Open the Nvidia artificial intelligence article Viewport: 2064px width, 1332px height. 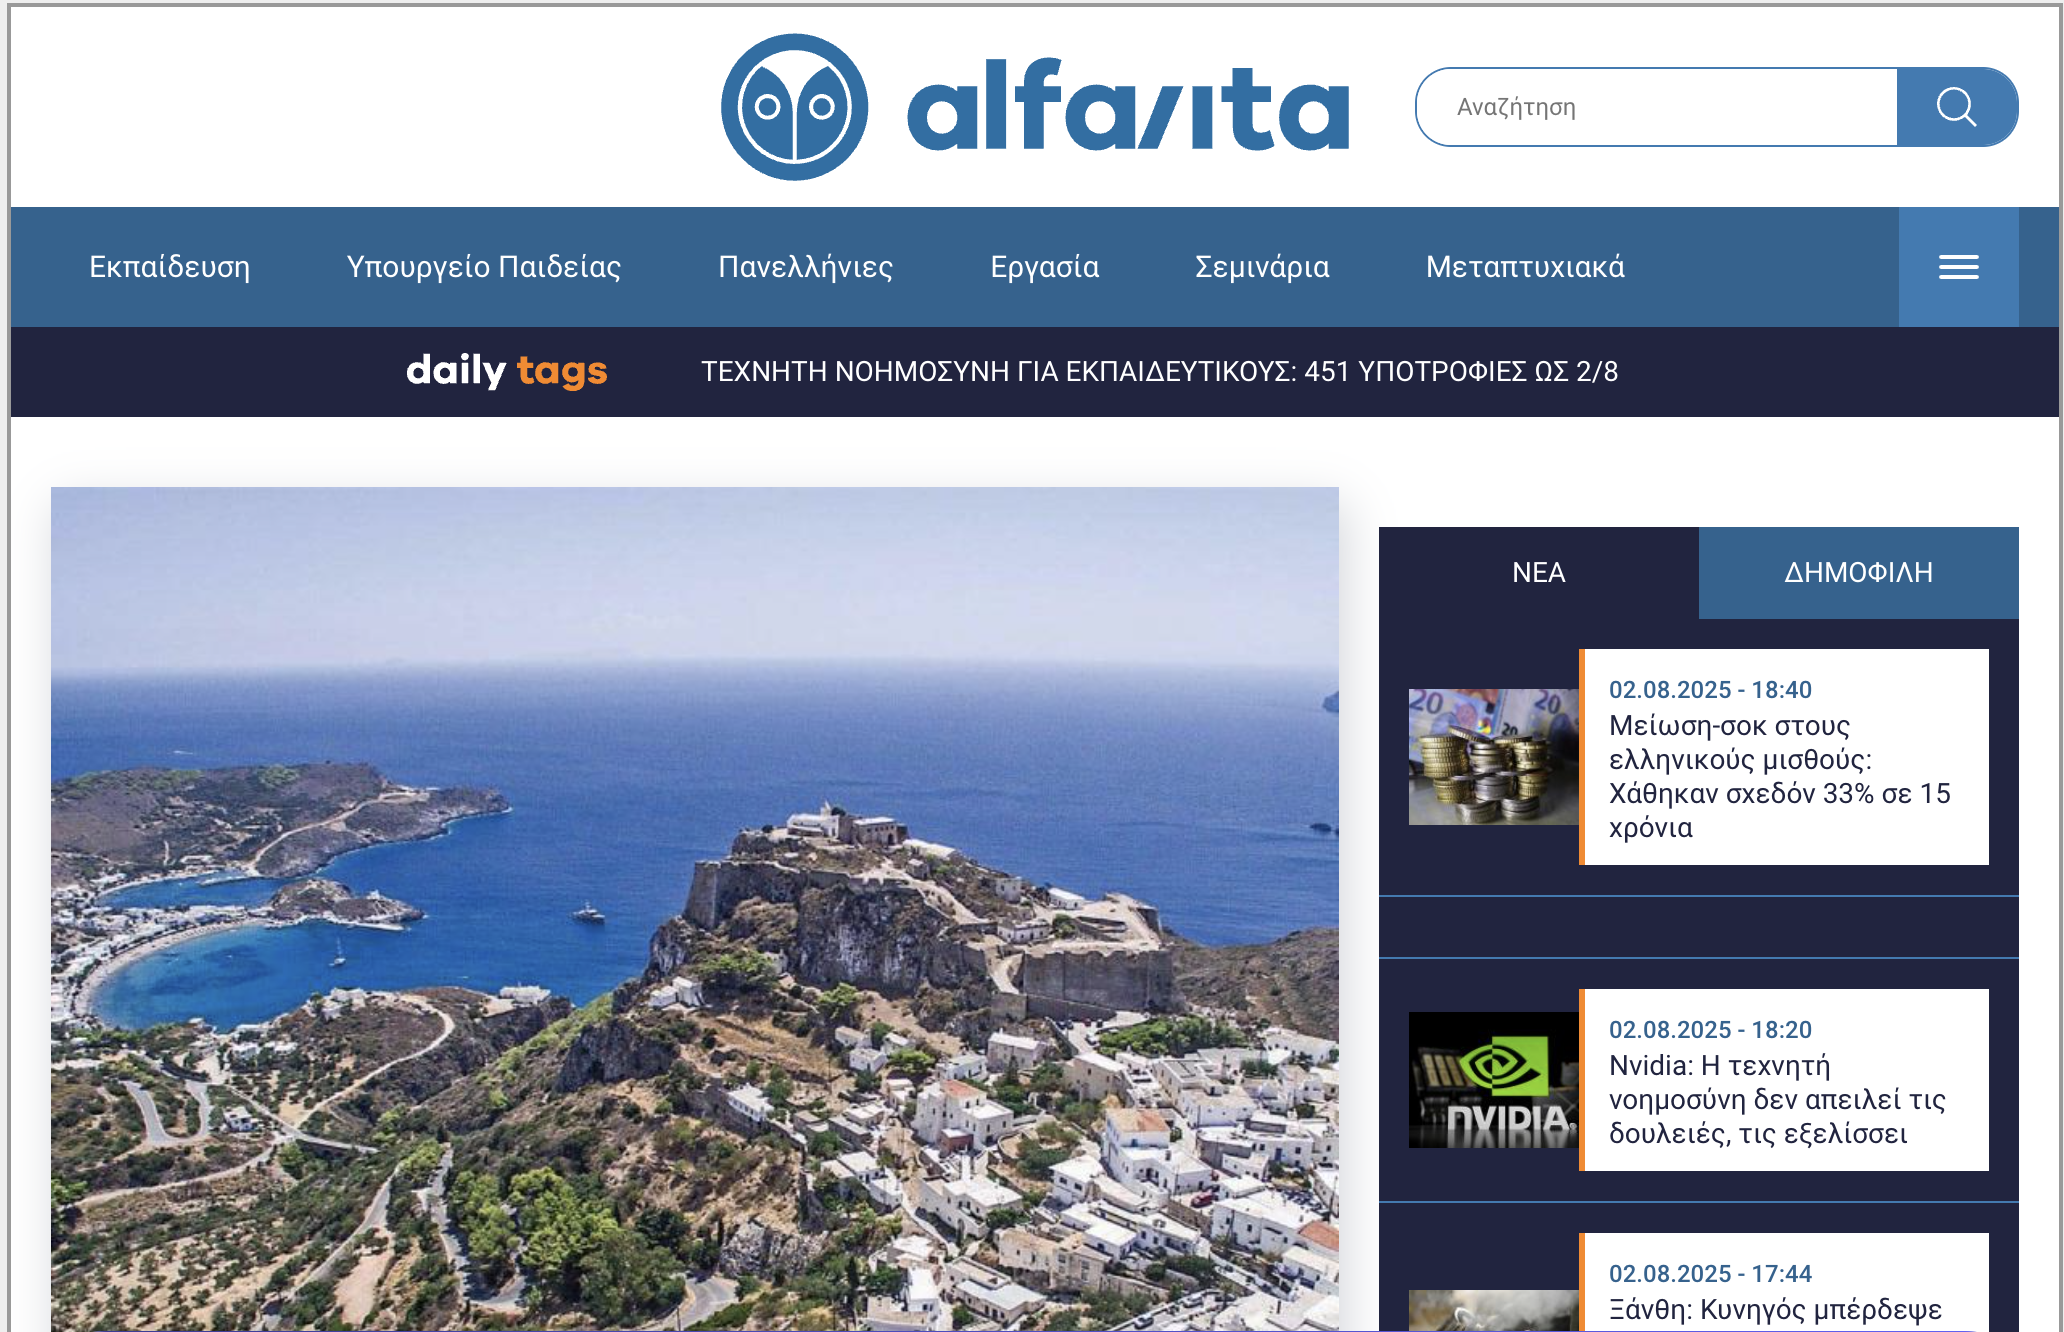1776,1099
